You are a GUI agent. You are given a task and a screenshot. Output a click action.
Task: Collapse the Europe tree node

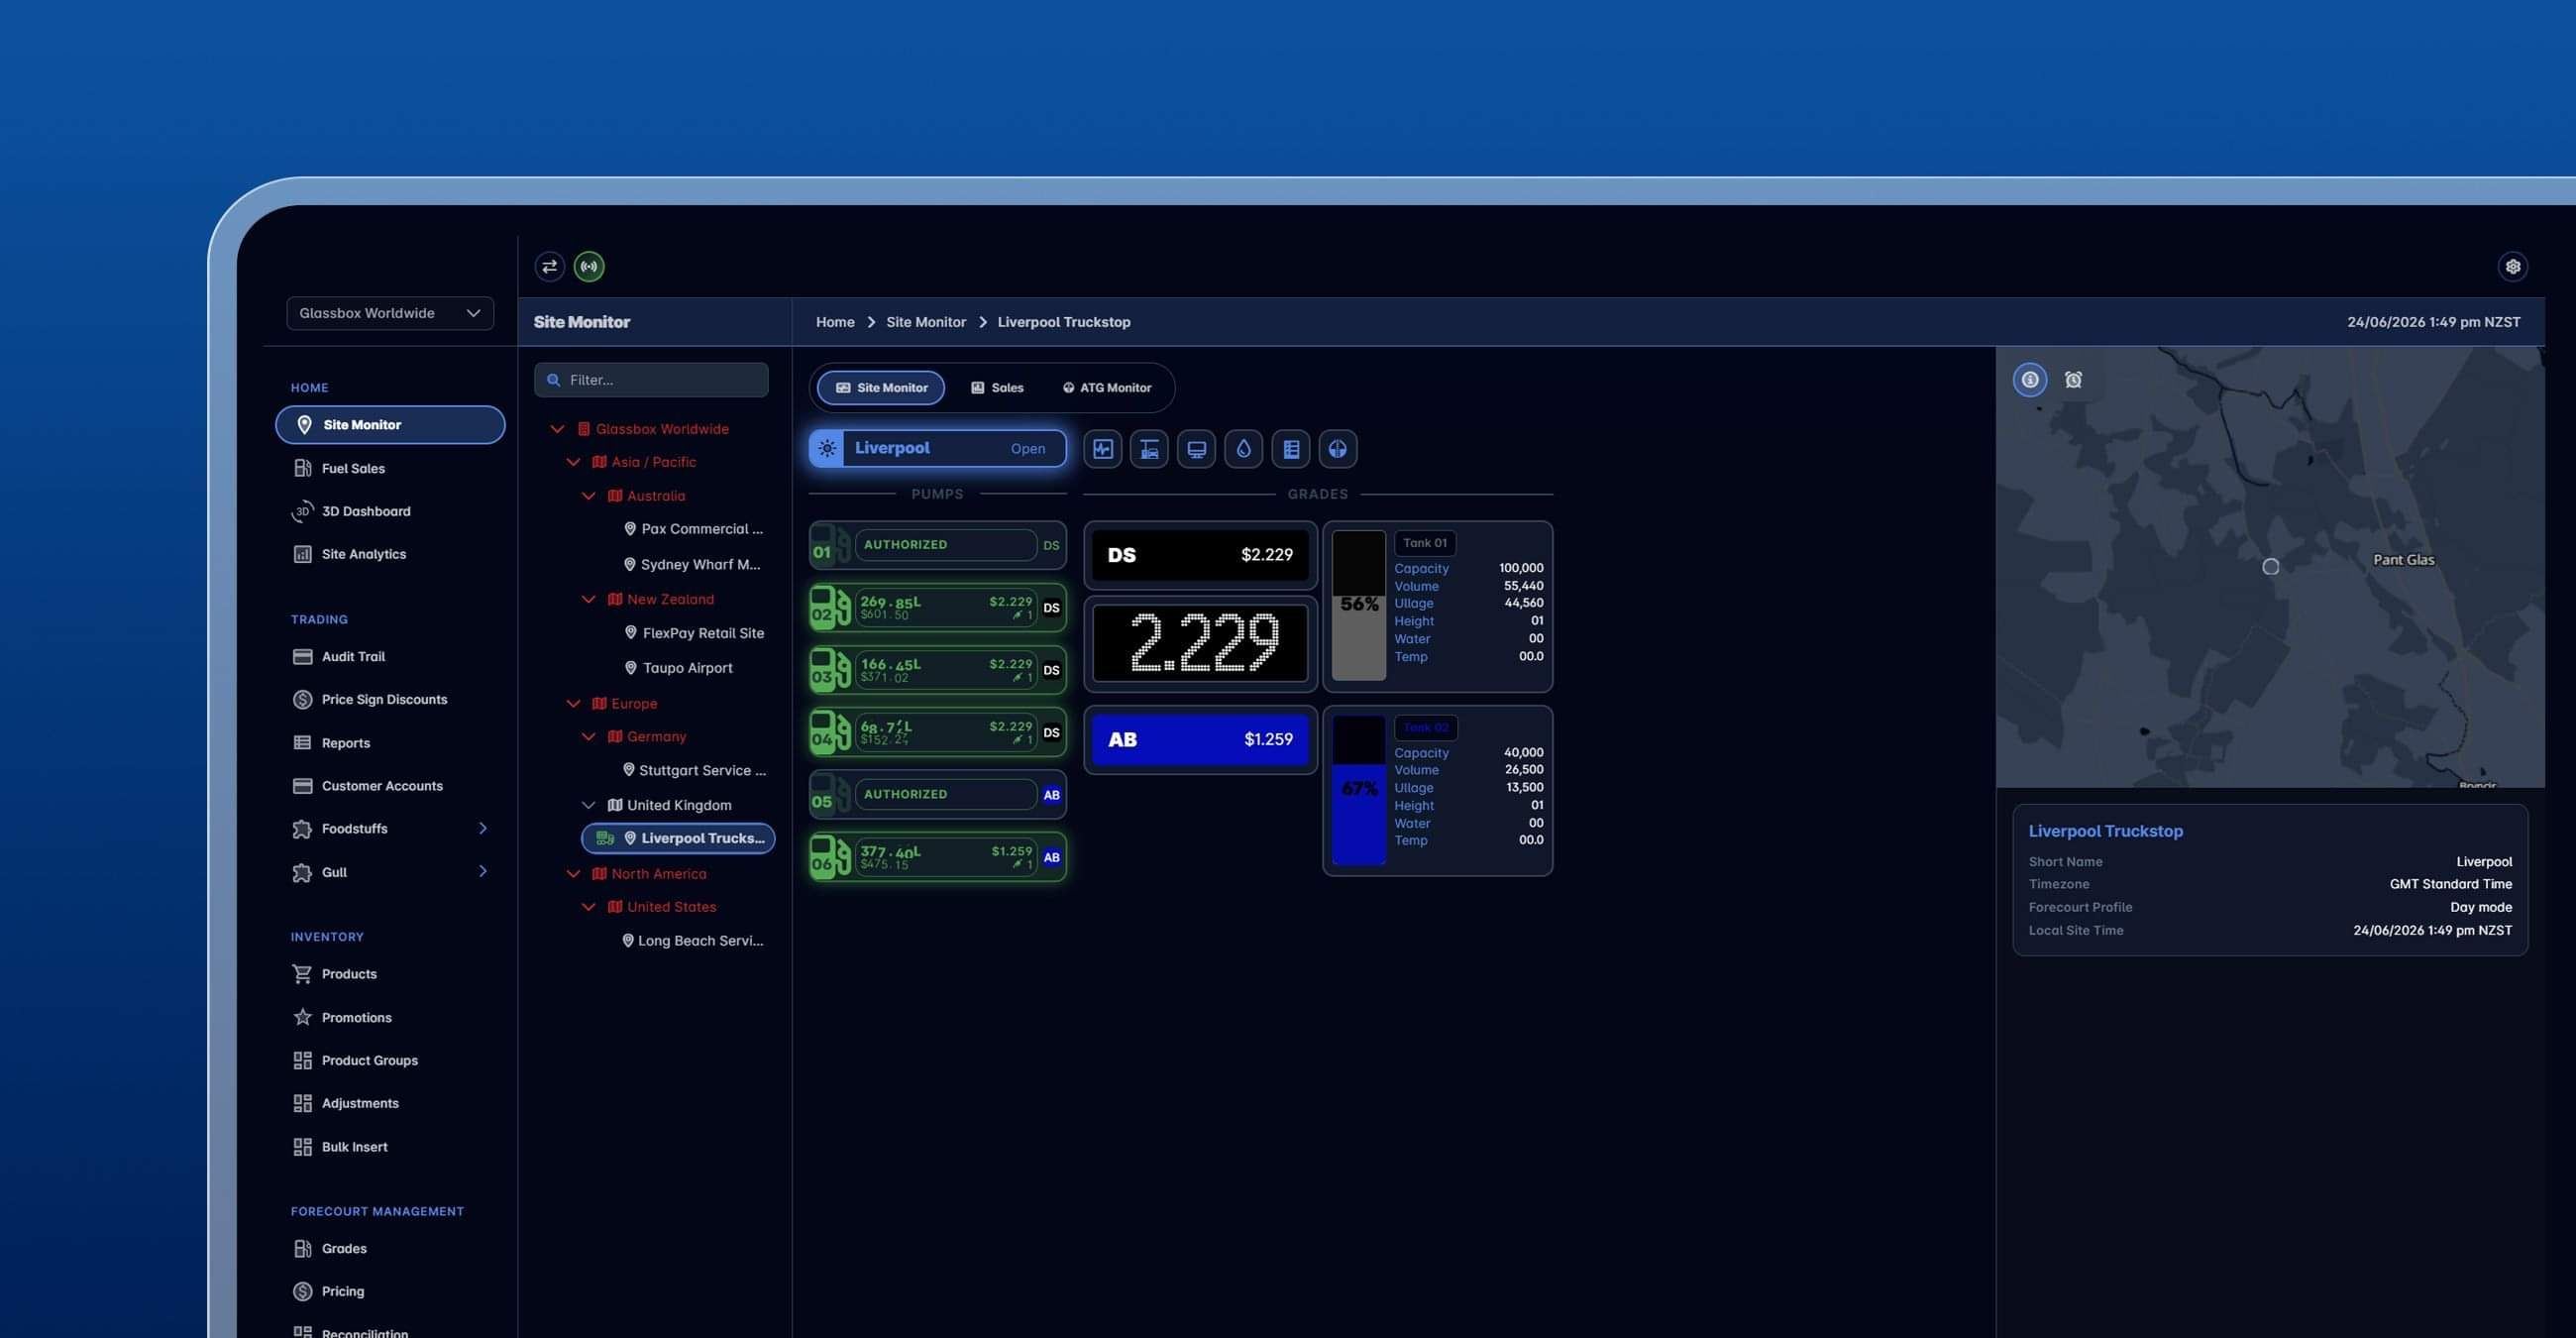click(x=573, y=704)
